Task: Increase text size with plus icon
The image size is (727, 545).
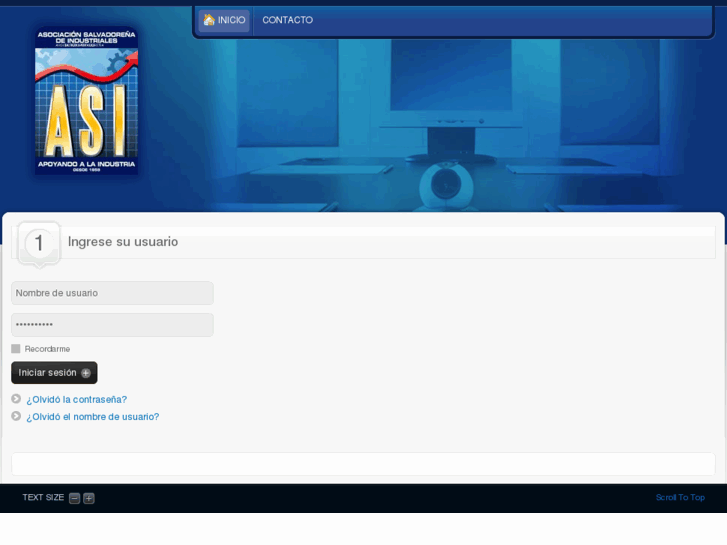Action: click(x=89, y=498)
